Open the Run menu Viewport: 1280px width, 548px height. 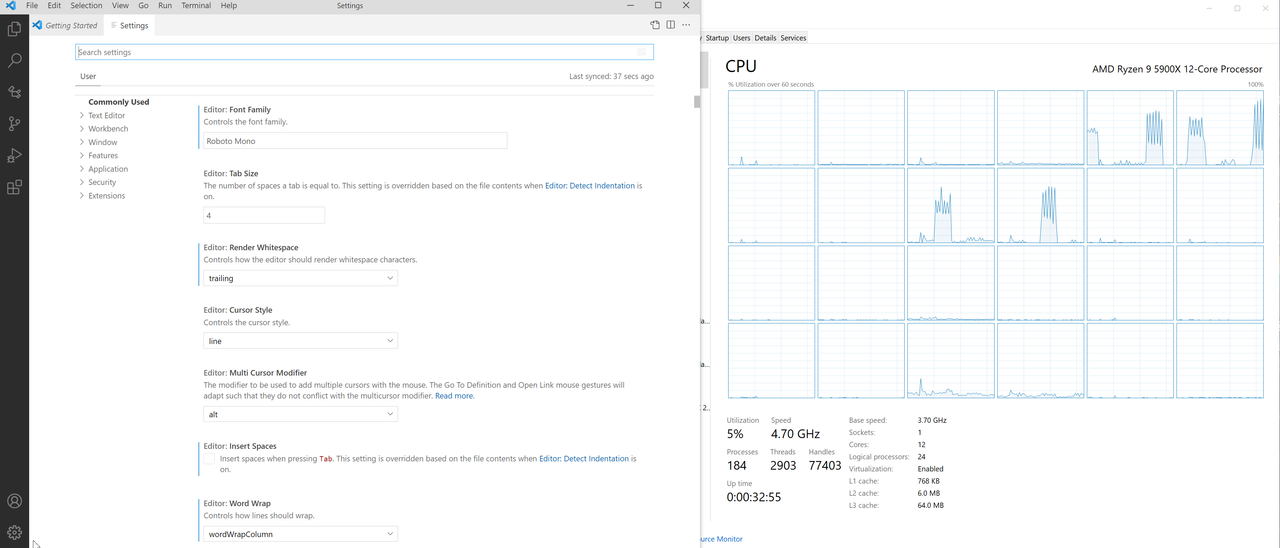click(x=165, y=6)
